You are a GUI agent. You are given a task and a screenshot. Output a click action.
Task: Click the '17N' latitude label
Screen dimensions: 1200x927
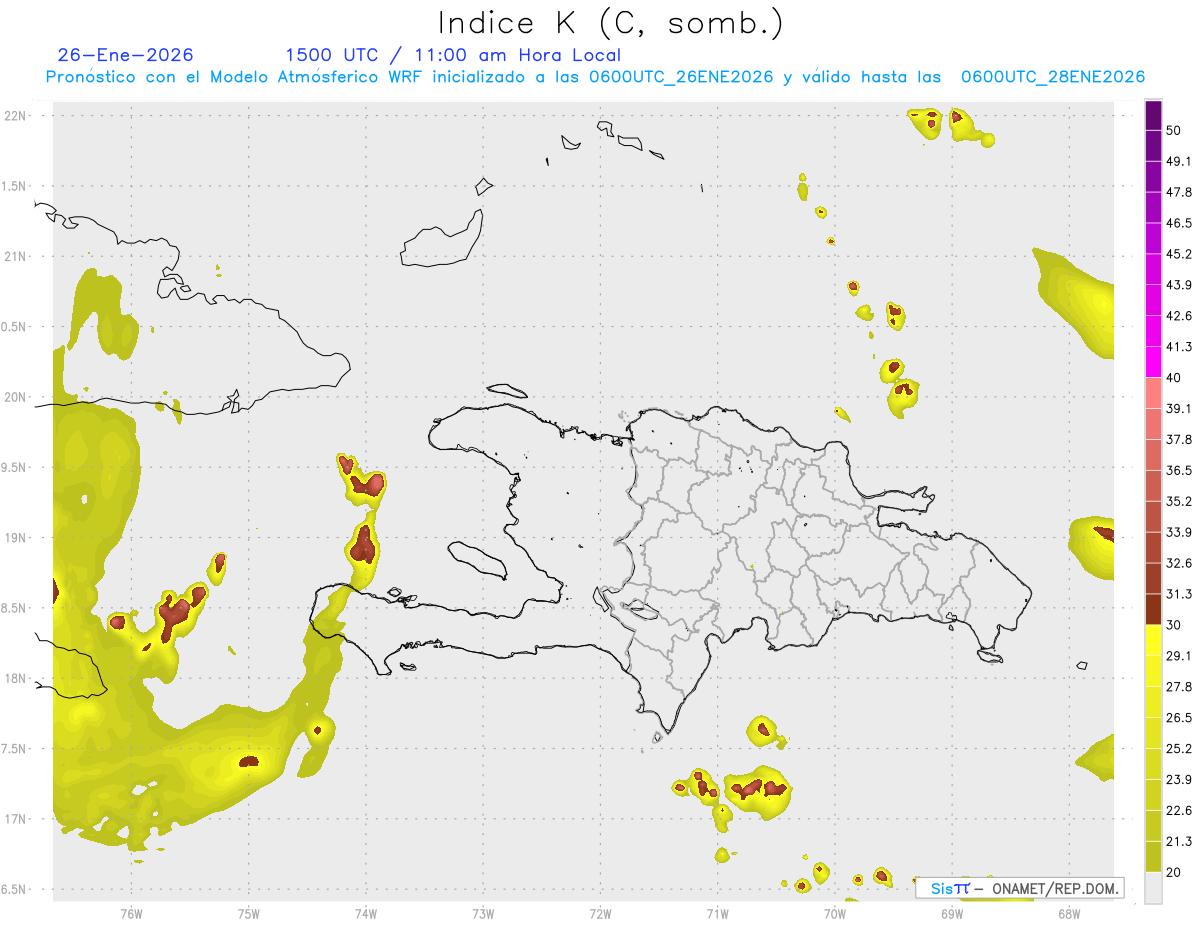[17, 819]
